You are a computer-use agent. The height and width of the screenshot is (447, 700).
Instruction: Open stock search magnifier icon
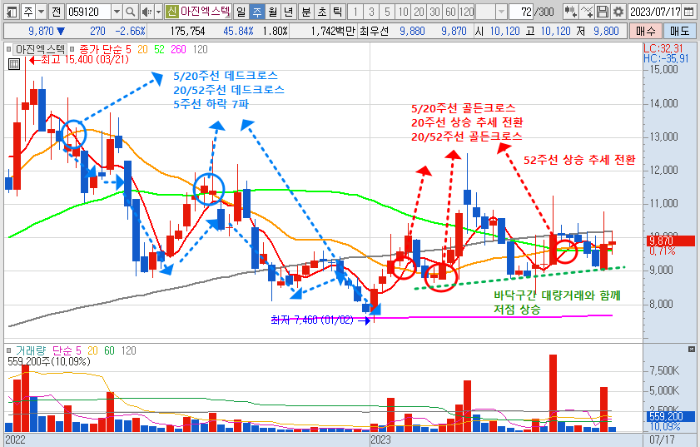(x=130, y=12)
